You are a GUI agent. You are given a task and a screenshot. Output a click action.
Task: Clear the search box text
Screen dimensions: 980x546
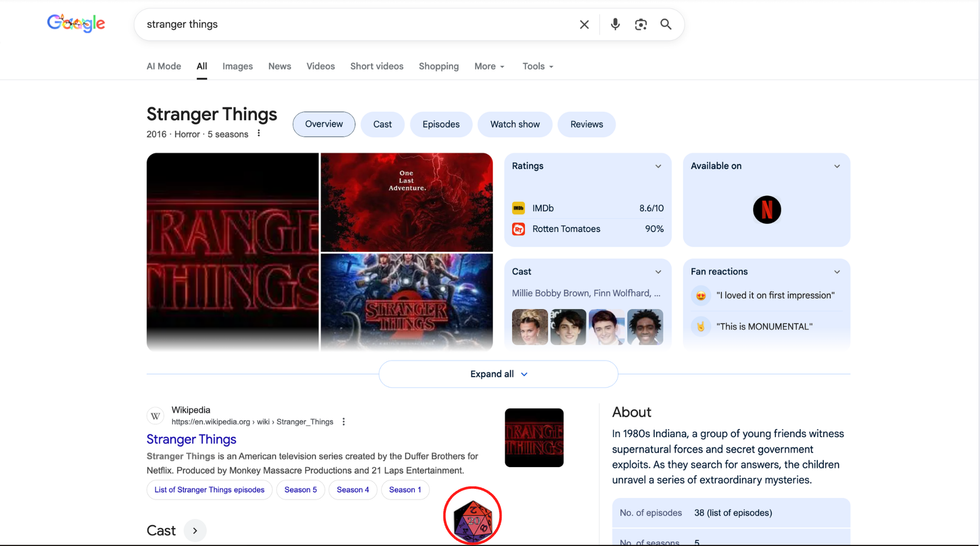584,25
